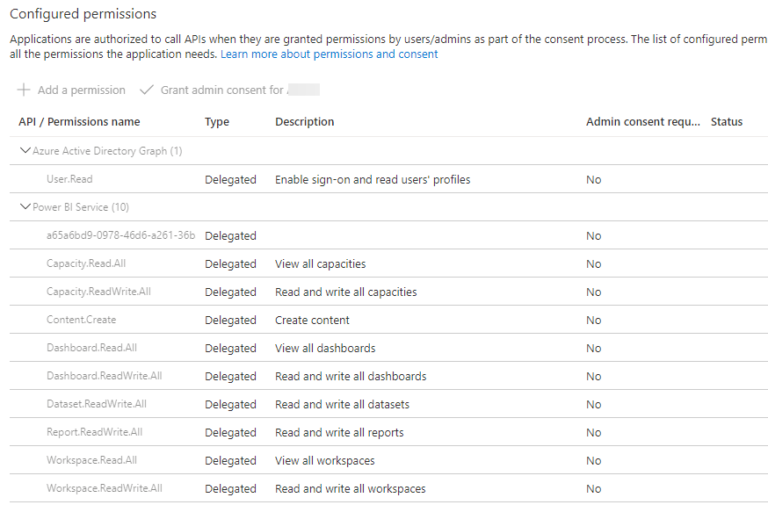
Task: Open the Dashboard.ReadWrite.All permission
Action: click(104, 375)
